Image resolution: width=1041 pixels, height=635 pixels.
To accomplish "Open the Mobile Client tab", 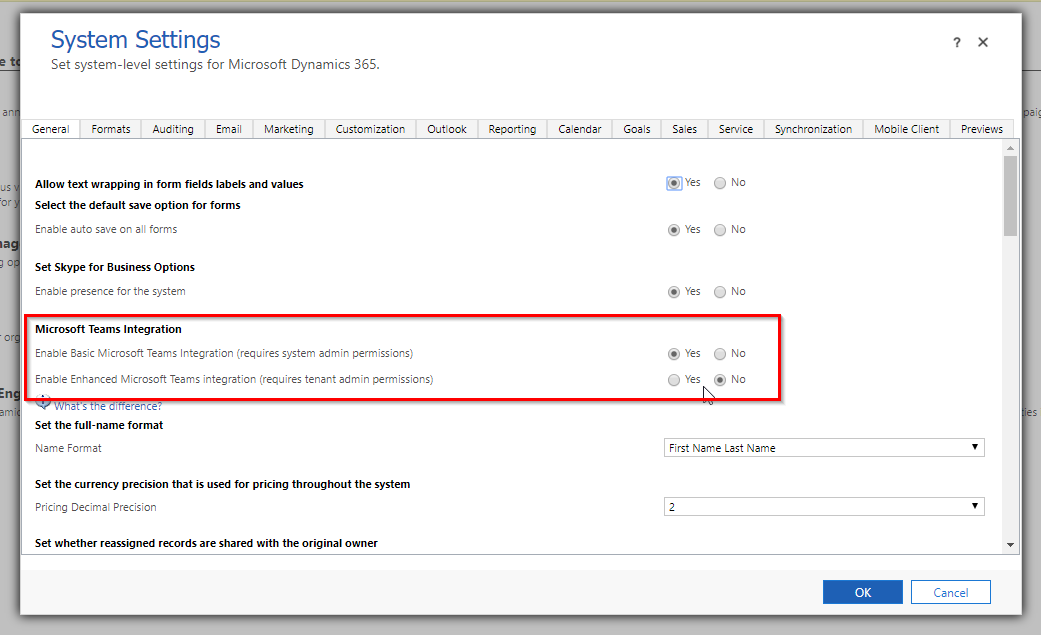I will tap(907, 129).
